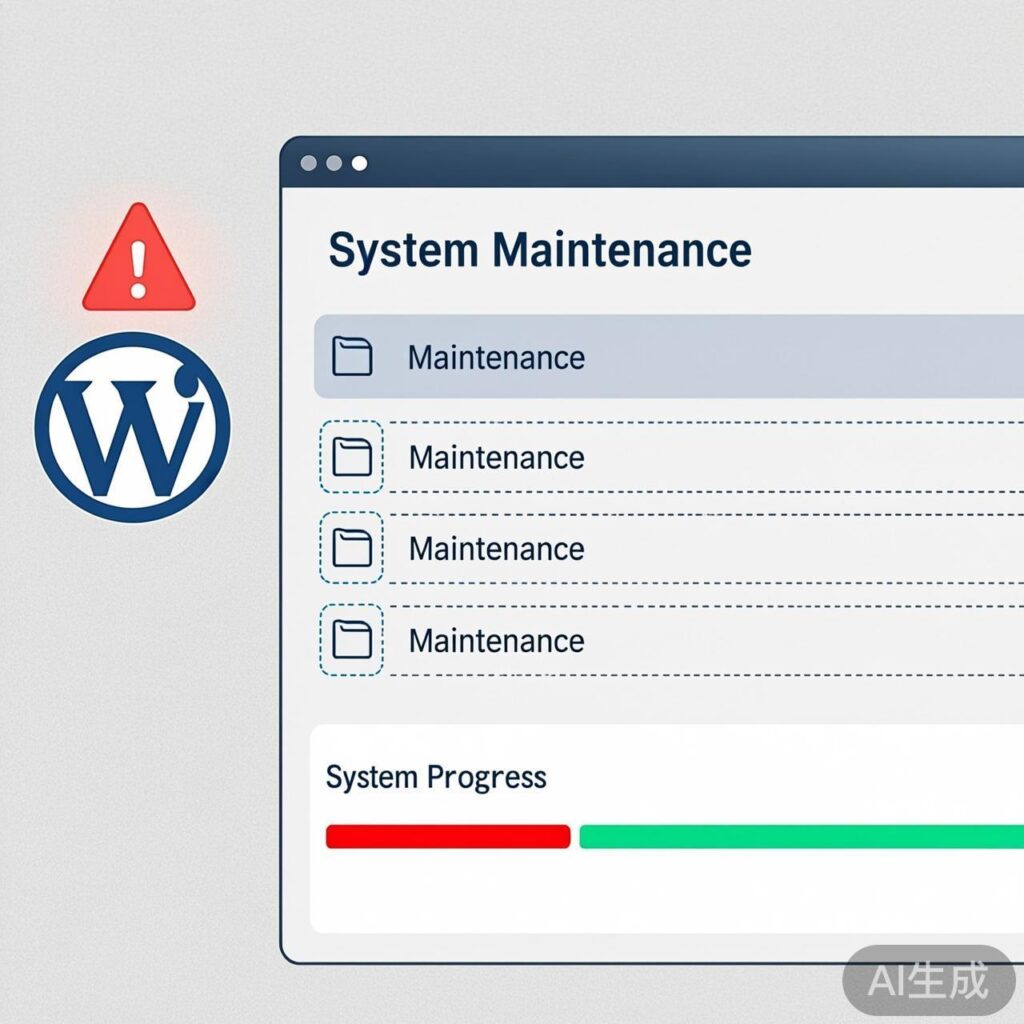Click the first gray dot in title bar
Viewport: 1024px width, 1024px height.
[x=308, y=163]
